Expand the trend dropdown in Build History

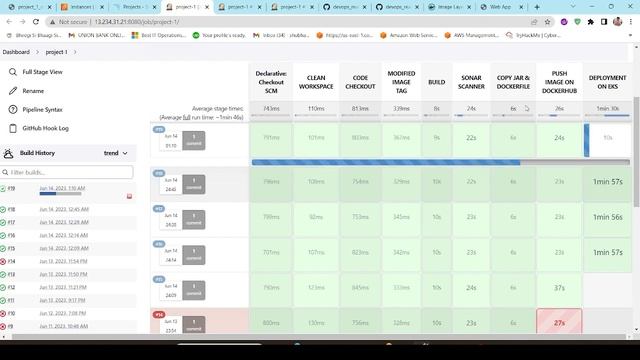(x=116, y=153)
